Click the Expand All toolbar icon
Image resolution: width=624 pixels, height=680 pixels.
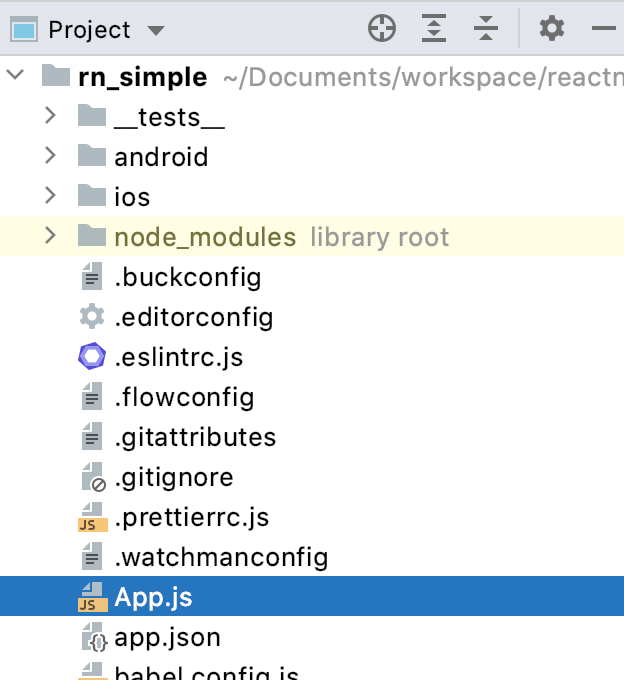point(433,29)
